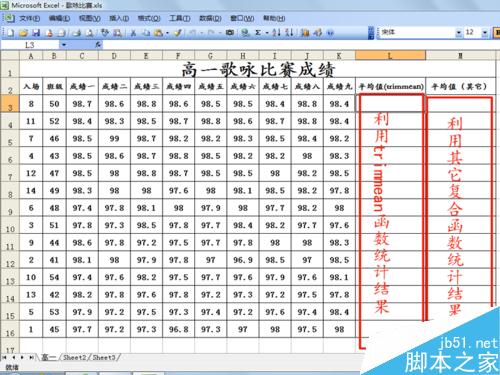
Task: Click the Print Preview magnifier icon
Action: (x=90, y=33)
